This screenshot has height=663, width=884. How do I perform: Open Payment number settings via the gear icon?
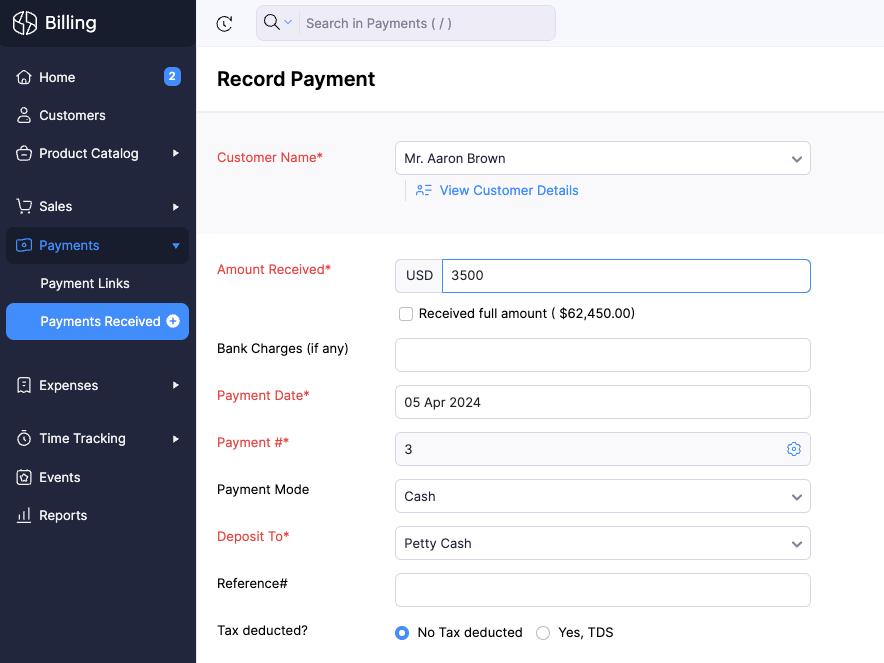click(x=794, y=449)
